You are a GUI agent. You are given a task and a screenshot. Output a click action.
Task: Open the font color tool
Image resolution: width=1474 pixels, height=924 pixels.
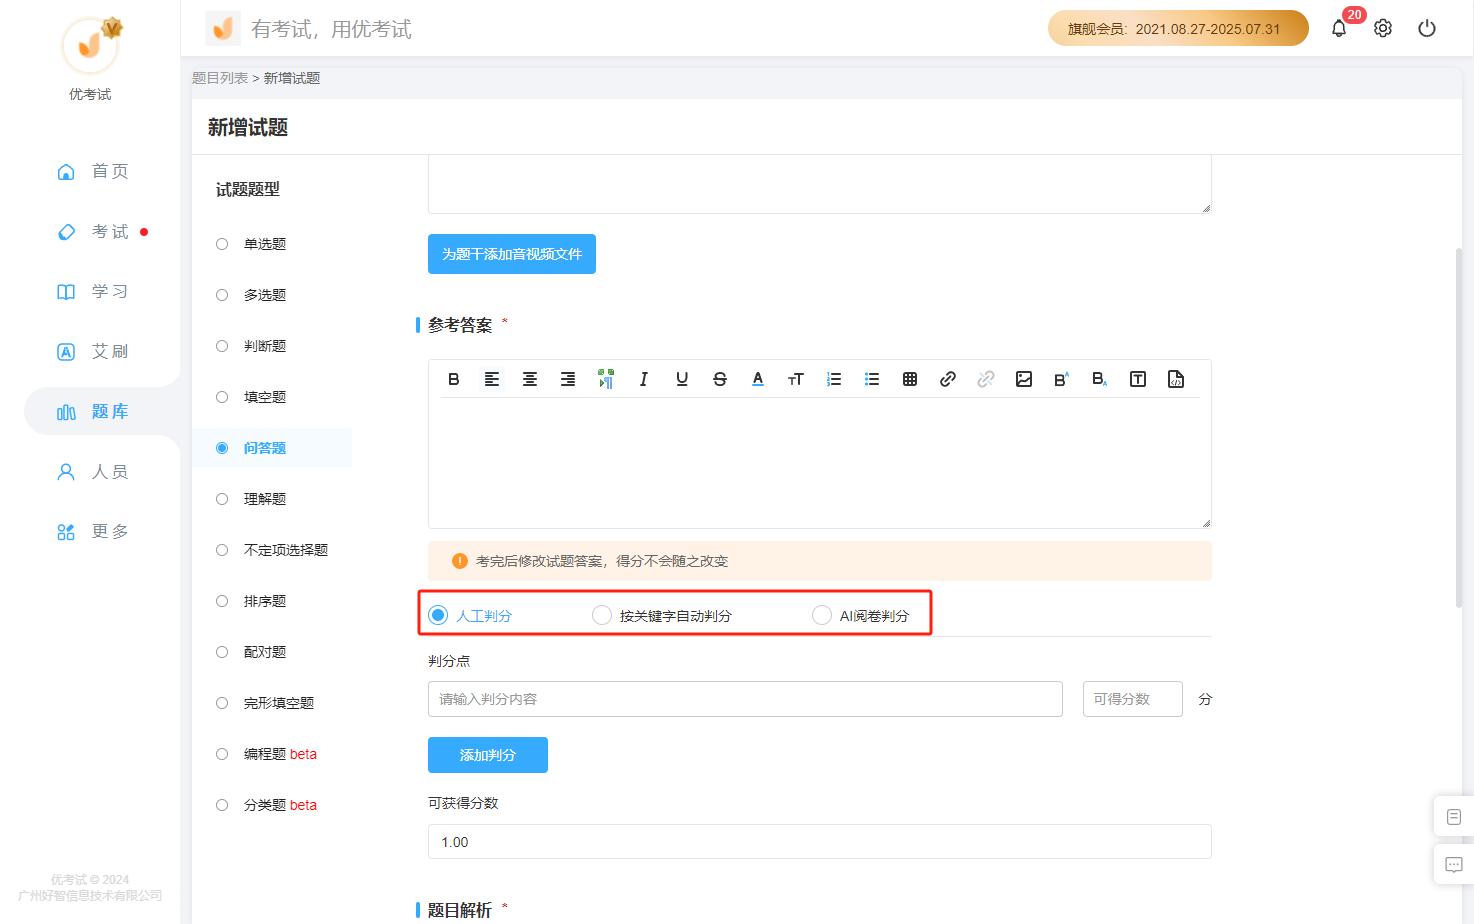click(758, 379)
